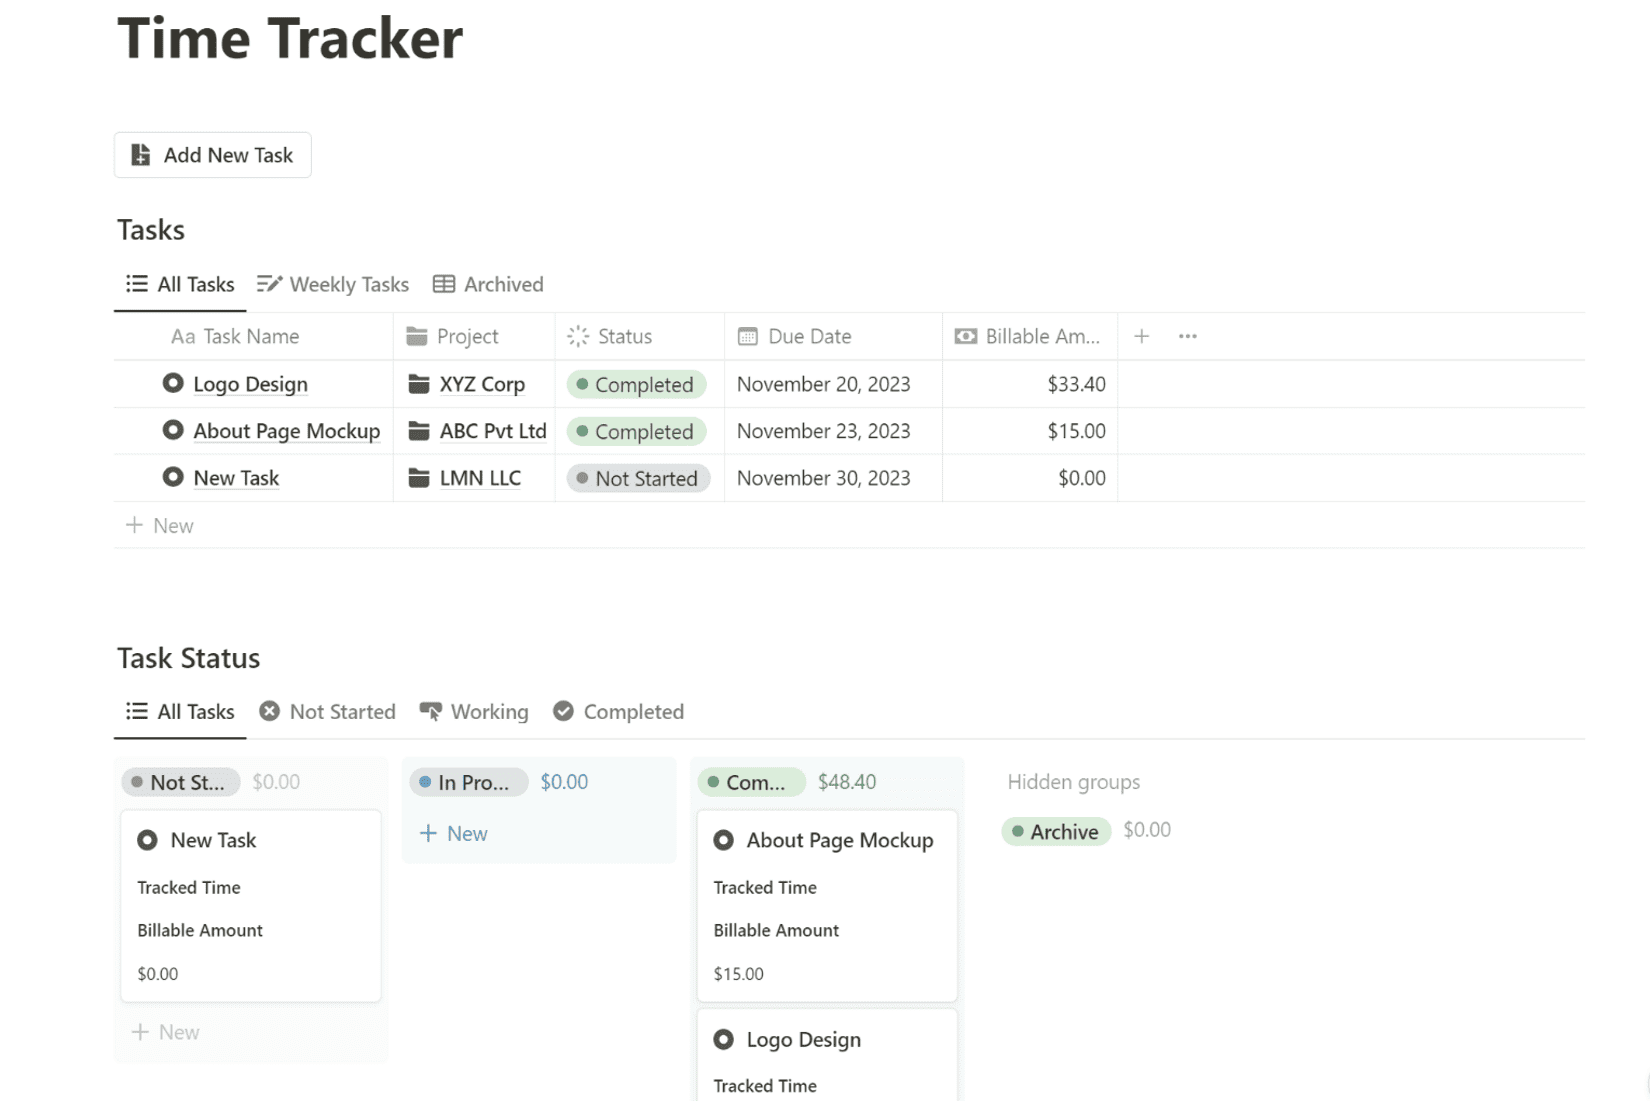1650x1101 pixels.
Task: Click the checkmark icon beside Completed tab
Action: click(564, 711)
